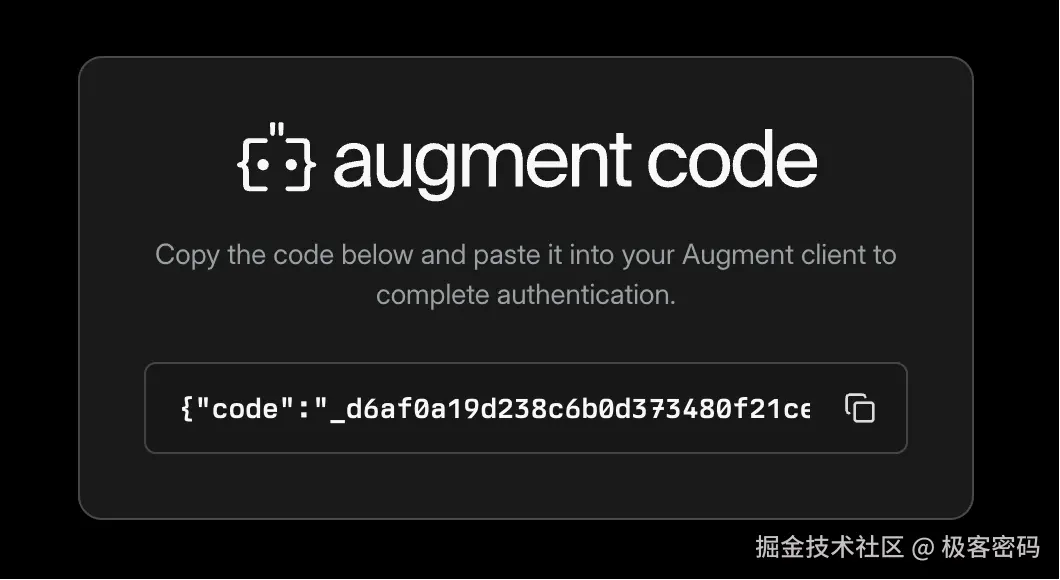The image size is (1060, 580).
Task: Click the "Copy the code below" instruction line
Action: (526, 256)
